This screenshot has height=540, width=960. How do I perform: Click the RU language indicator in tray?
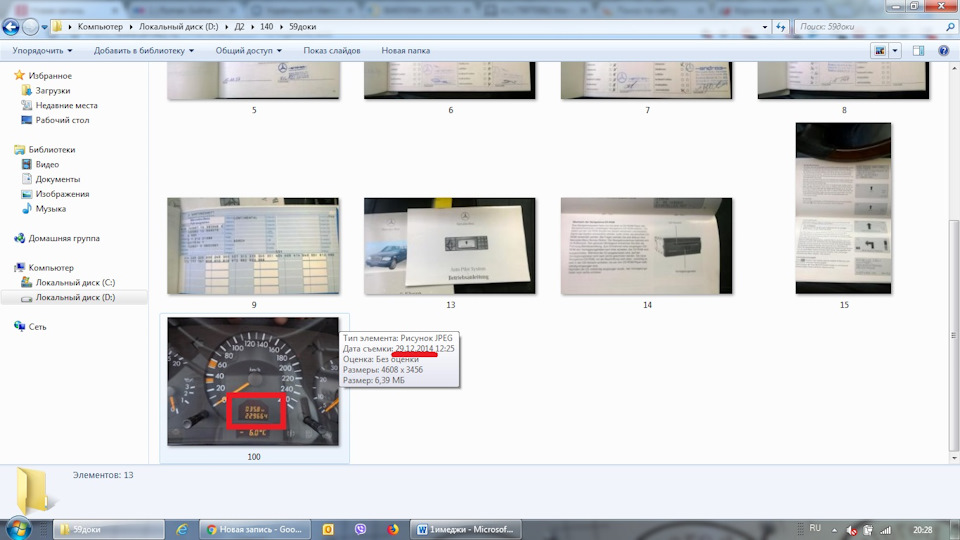815,528
